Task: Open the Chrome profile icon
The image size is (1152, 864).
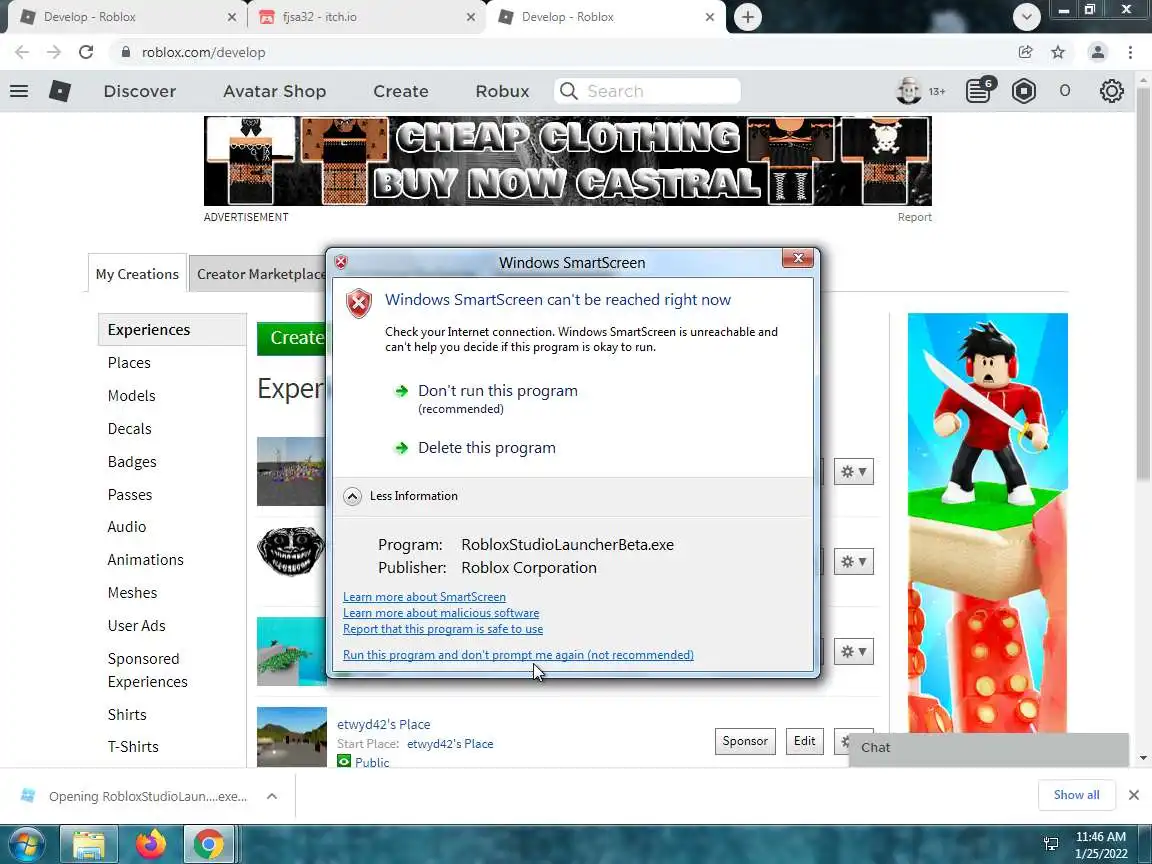Action: 1098,52
